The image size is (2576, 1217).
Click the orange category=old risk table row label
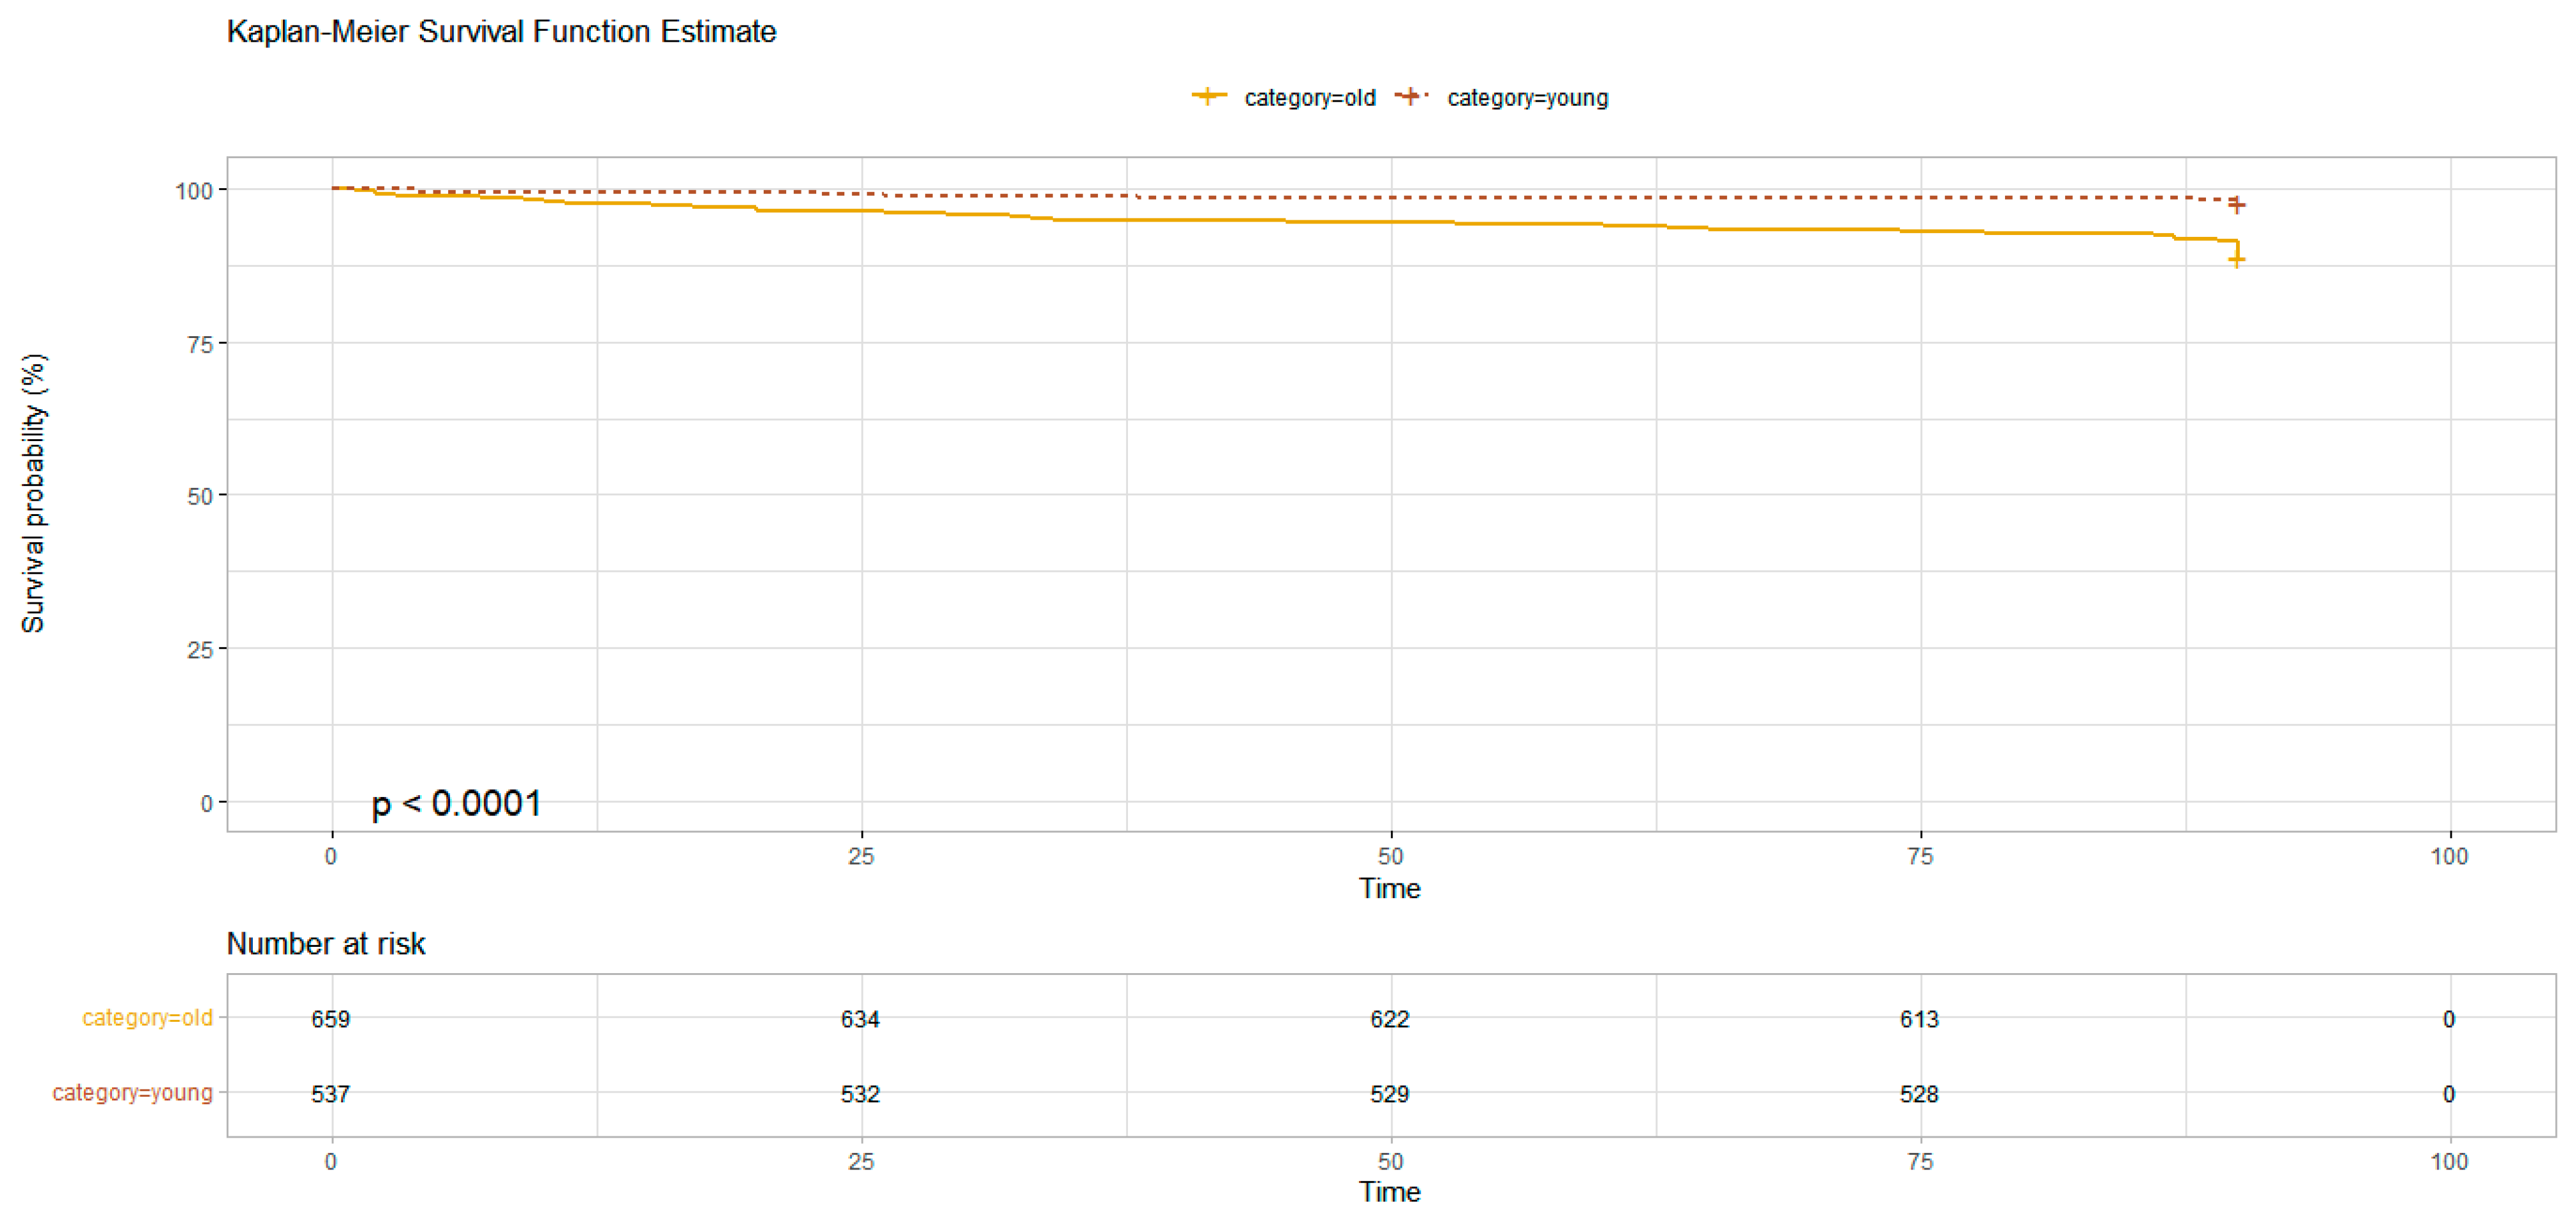click(x=147, y=1018)
